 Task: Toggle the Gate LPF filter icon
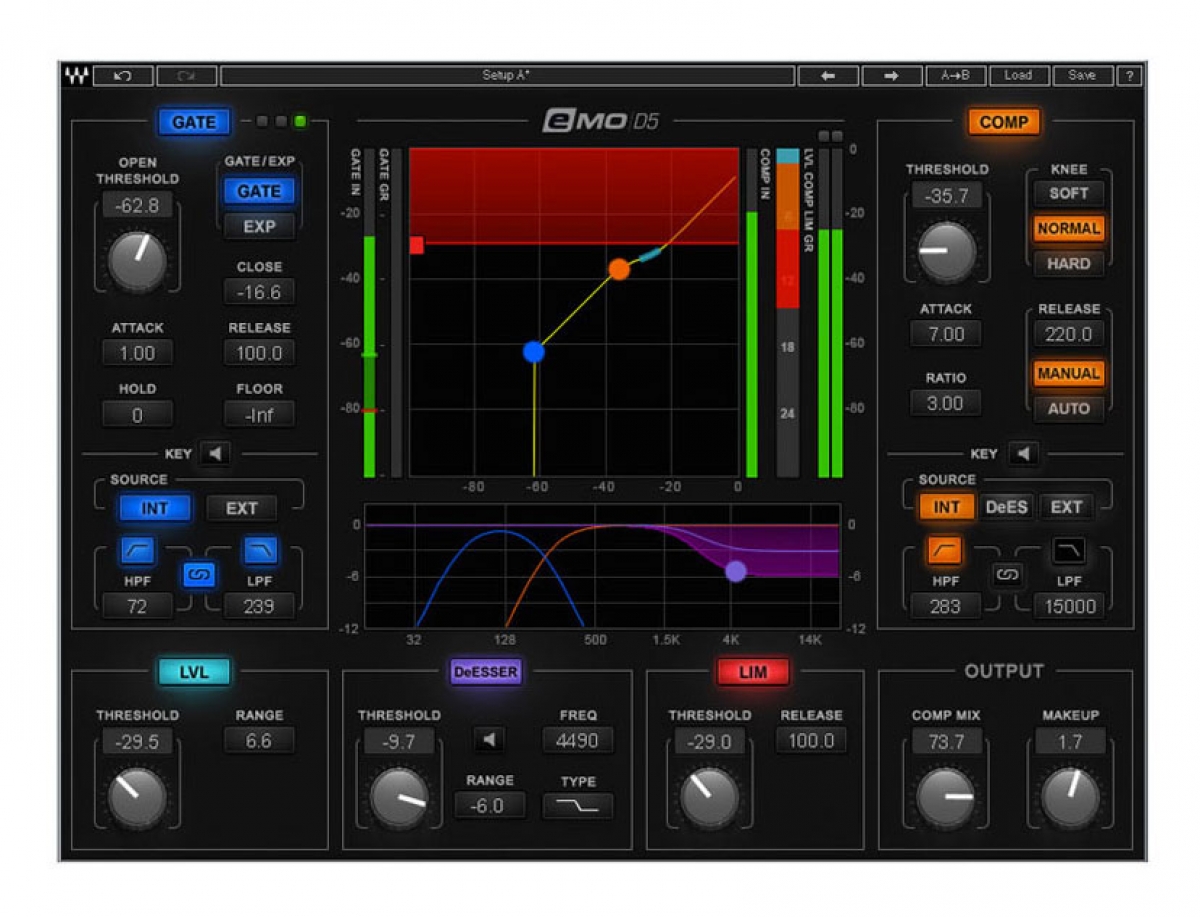pos(260,550)
